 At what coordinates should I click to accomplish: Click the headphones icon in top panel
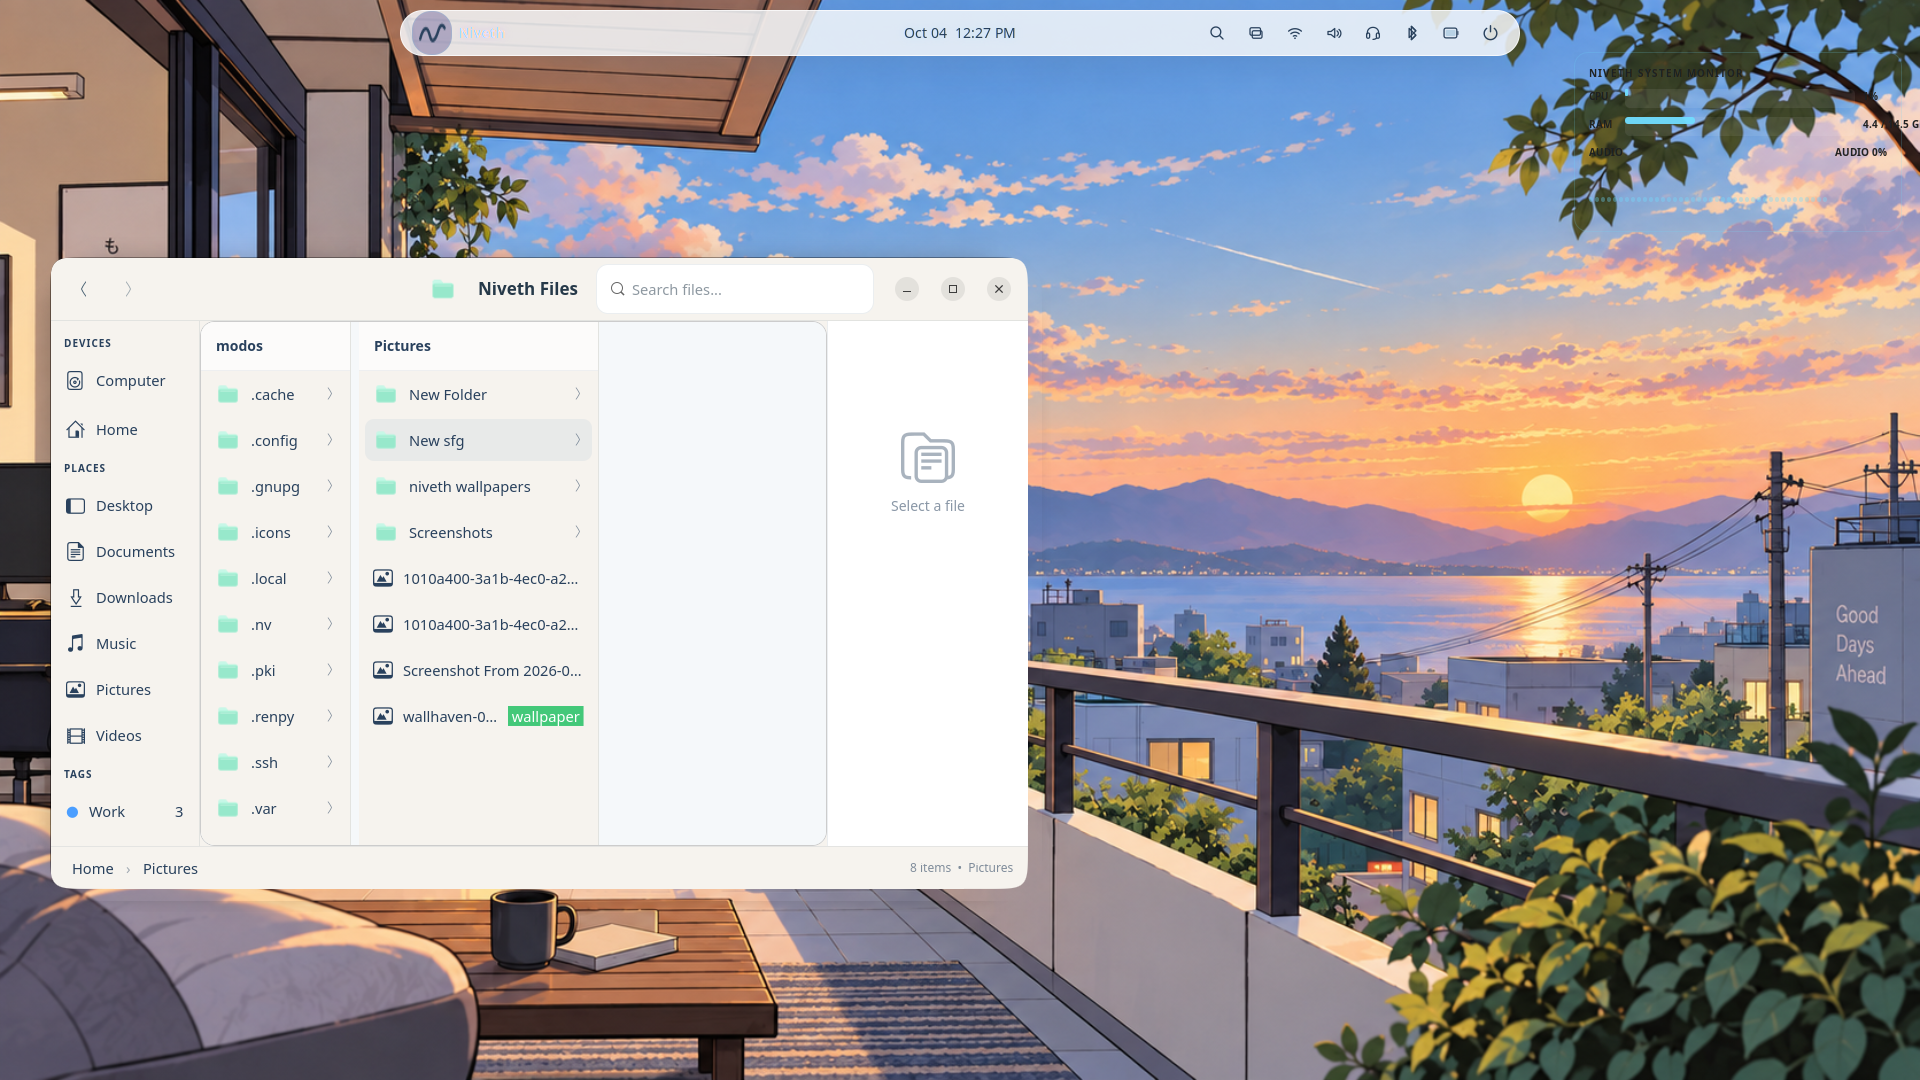pyautogui.click(x=1373, y=33)
